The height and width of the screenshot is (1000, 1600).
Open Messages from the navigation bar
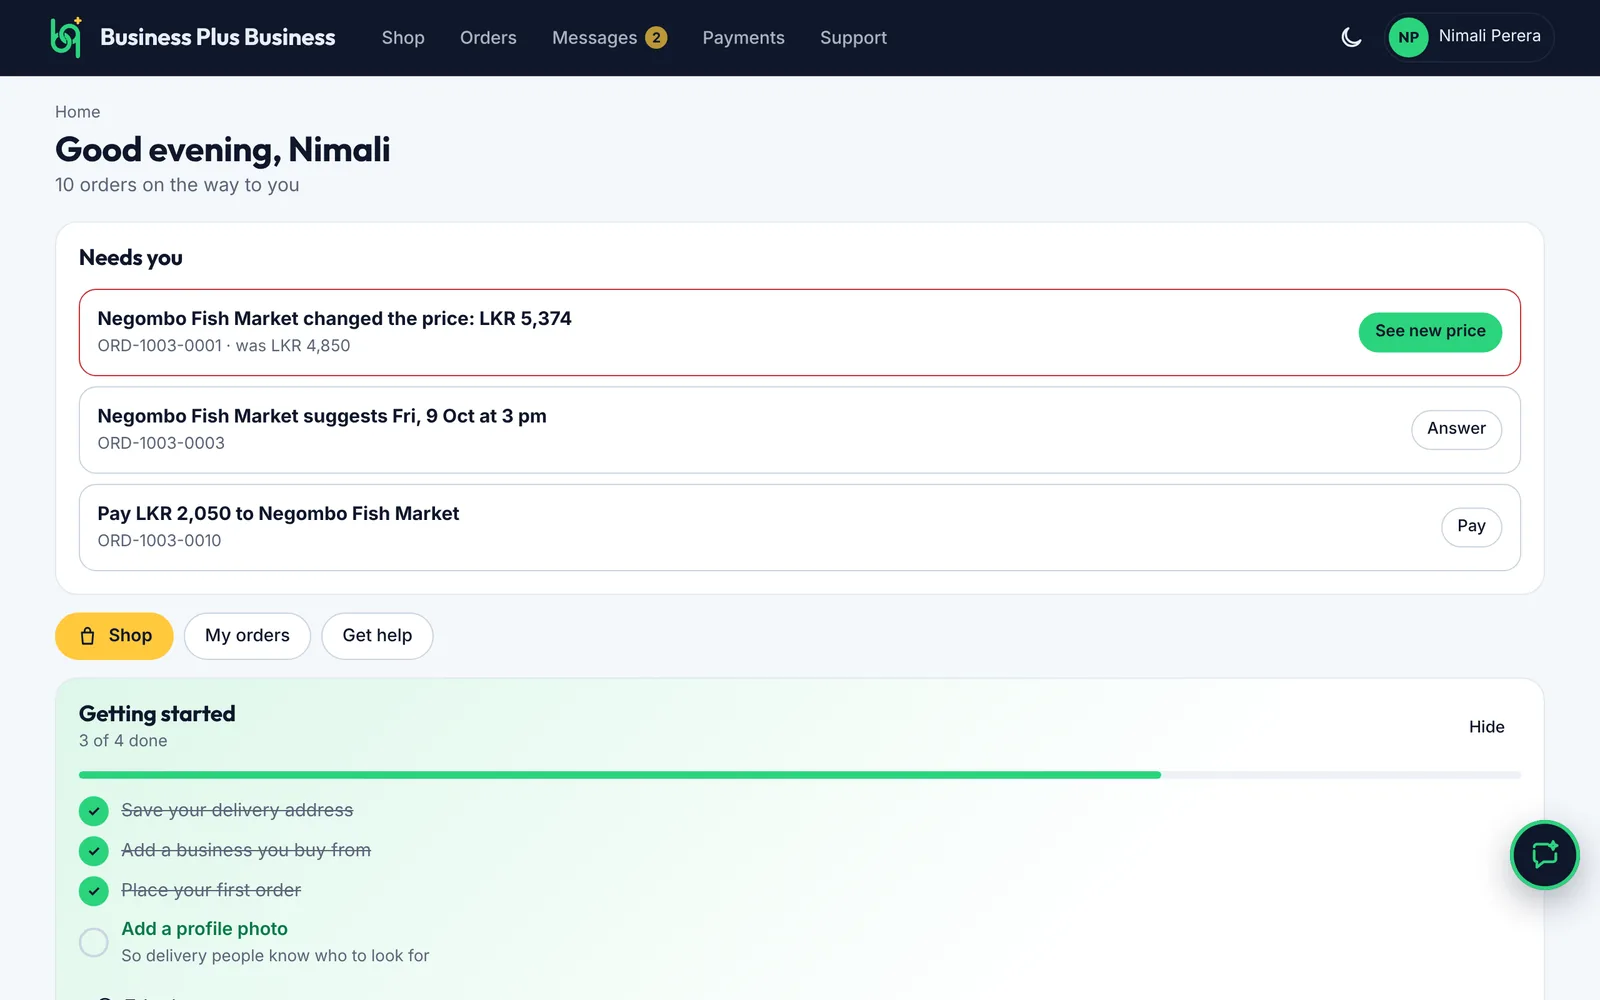tap(609, 38)
